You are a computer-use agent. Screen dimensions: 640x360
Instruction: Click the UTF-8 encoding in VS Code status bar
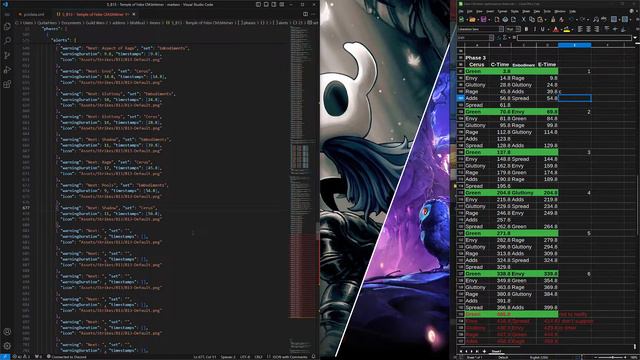click(x=244, y=357)
